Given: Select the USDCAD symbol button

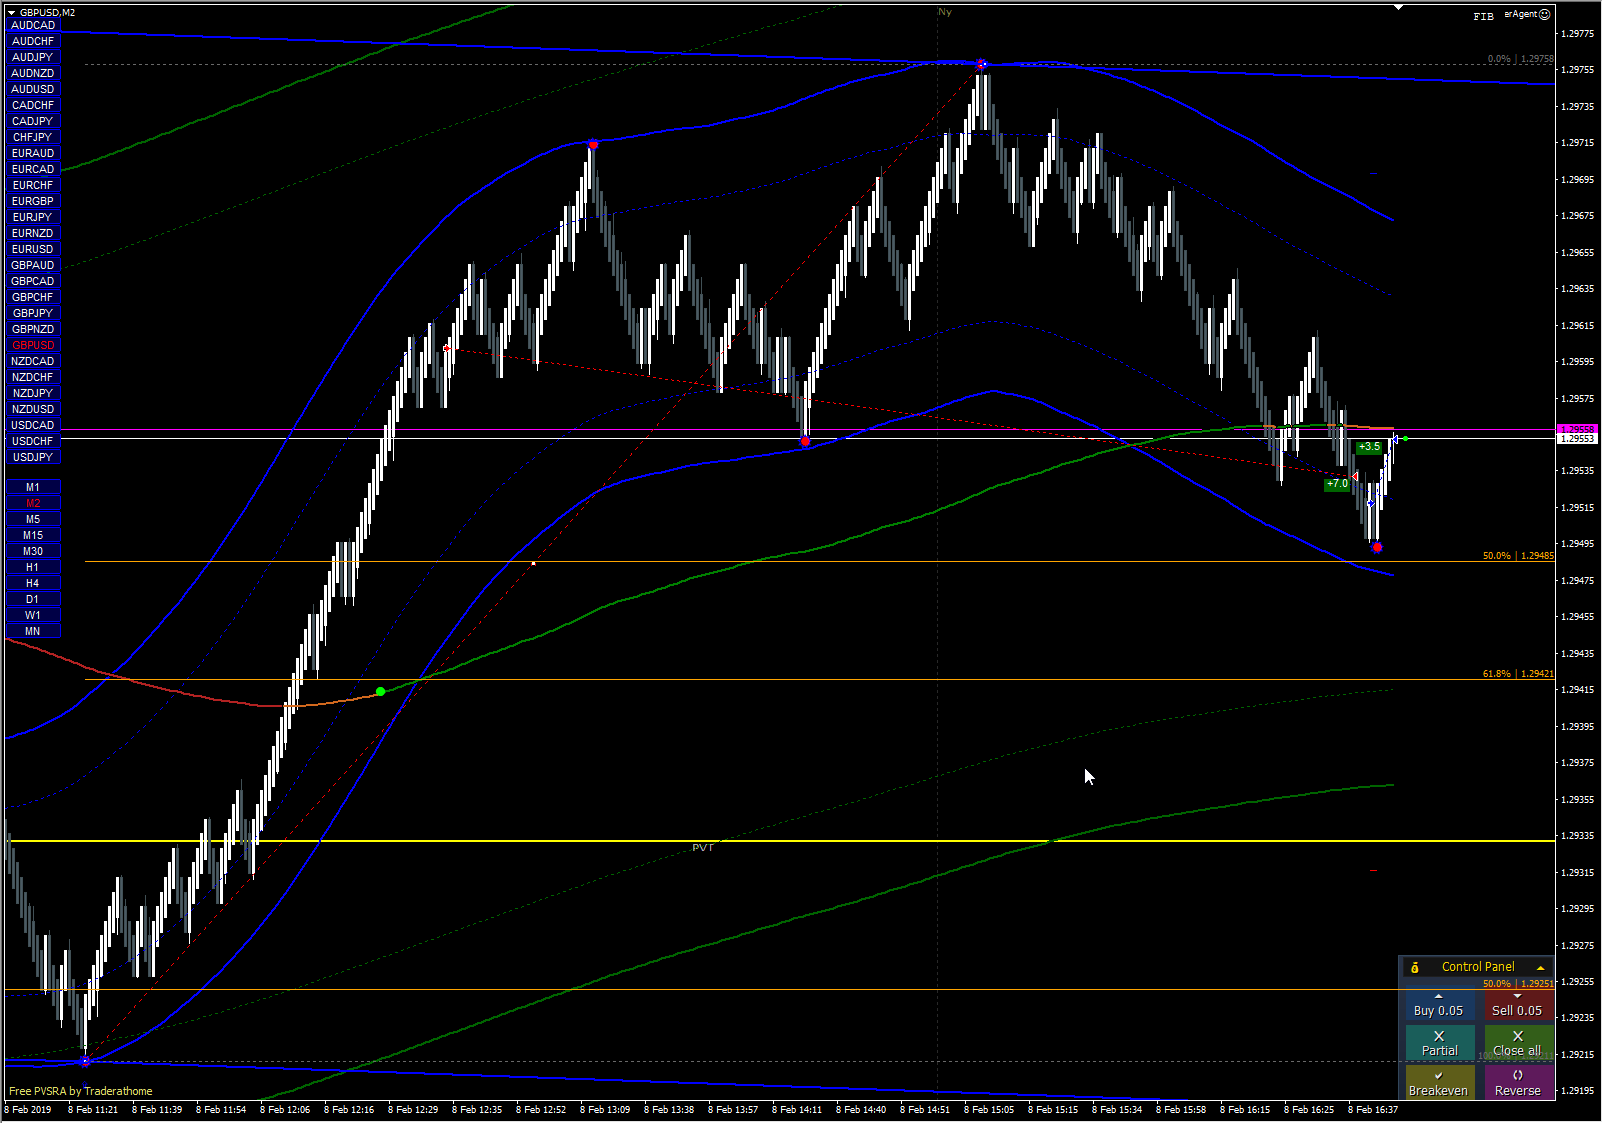Looking at the screenshot, I should 33,425.
